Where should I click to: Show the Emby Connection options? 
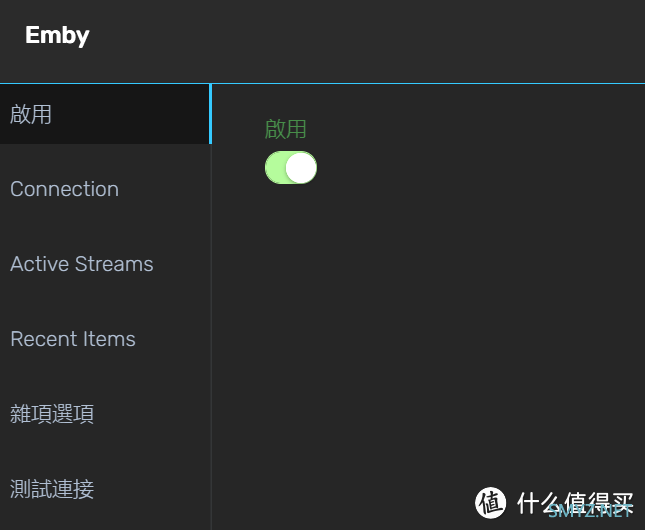65,189
